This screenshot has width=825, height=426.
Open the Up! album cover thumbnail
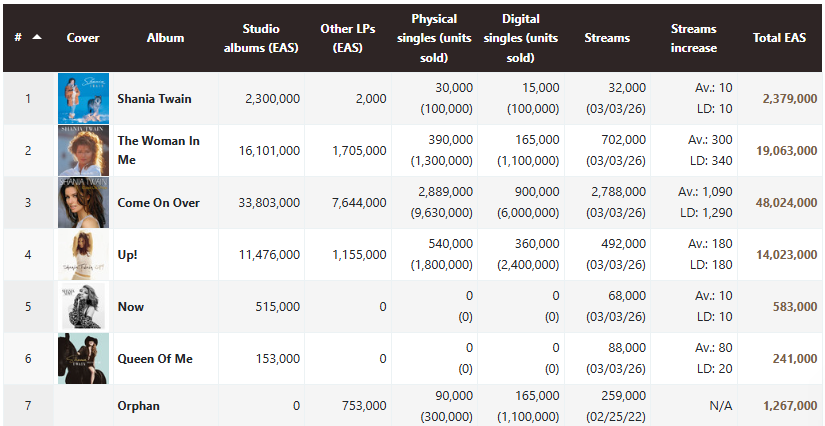[83, 255]
